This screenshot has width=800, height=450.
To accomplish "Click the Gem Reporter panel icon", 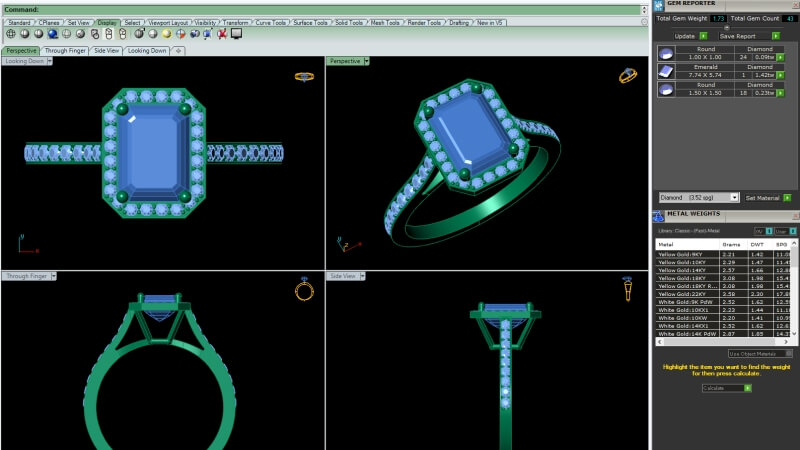I will click(x=659, y=5).
